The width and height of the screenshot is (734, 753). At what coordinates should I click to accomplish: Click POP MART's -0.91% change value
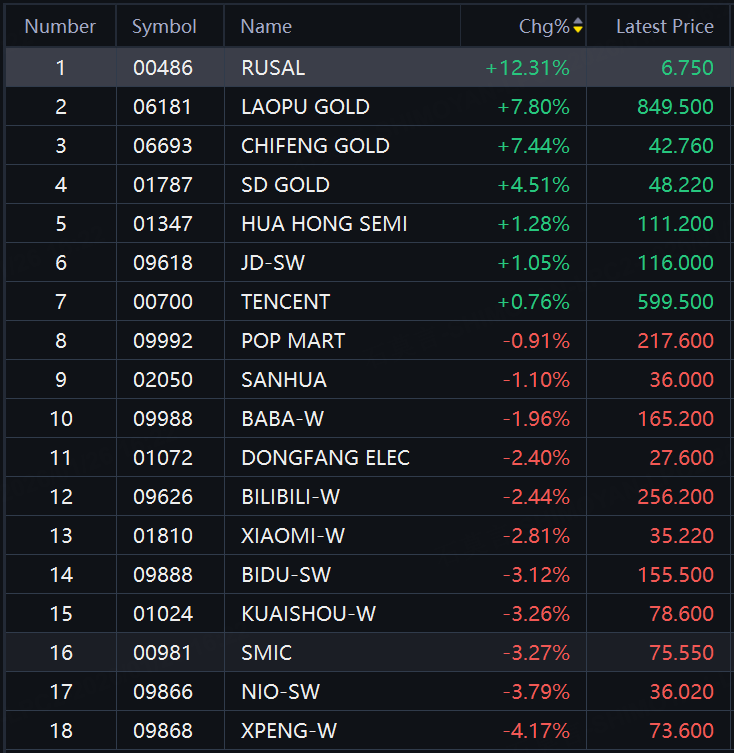point(536,341)
